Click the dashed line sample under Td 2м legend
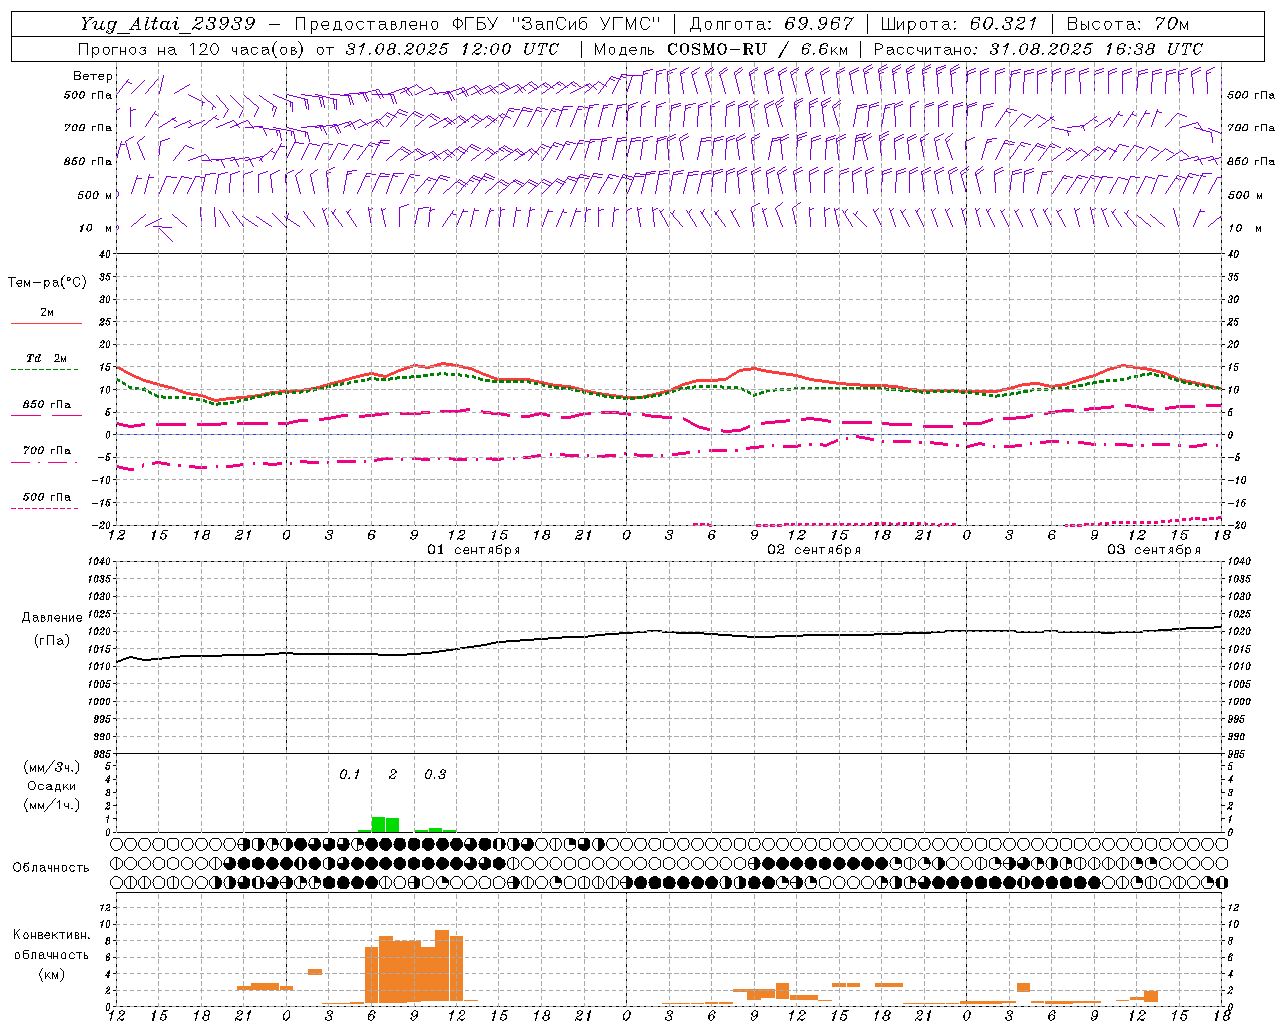The image size is (1280, 1024). (x=45, y=369)
